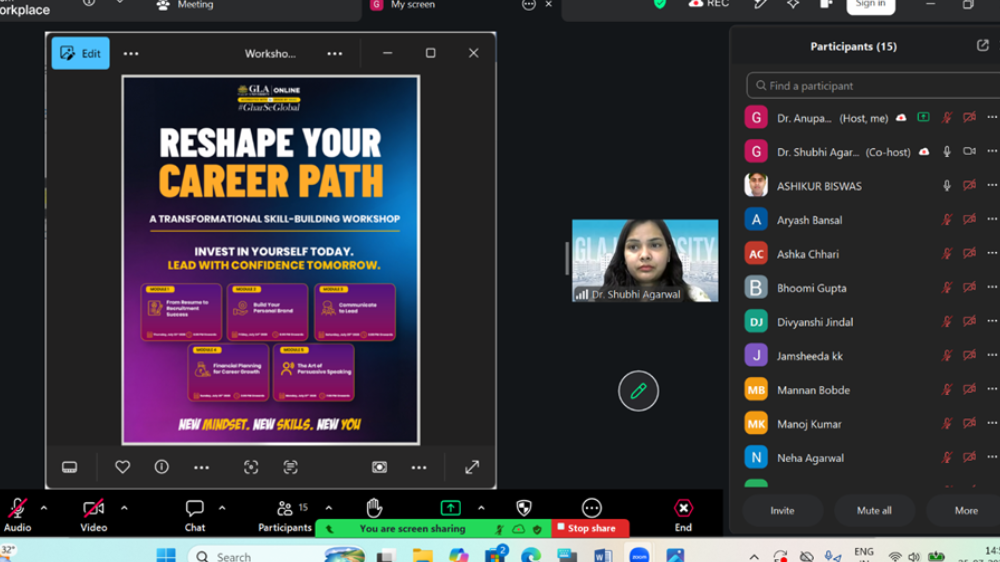Toggle Dr. Shubhi Agarwal's camera icon
The height and width of the screenshot is (562, 1000).
click(969, 152)
